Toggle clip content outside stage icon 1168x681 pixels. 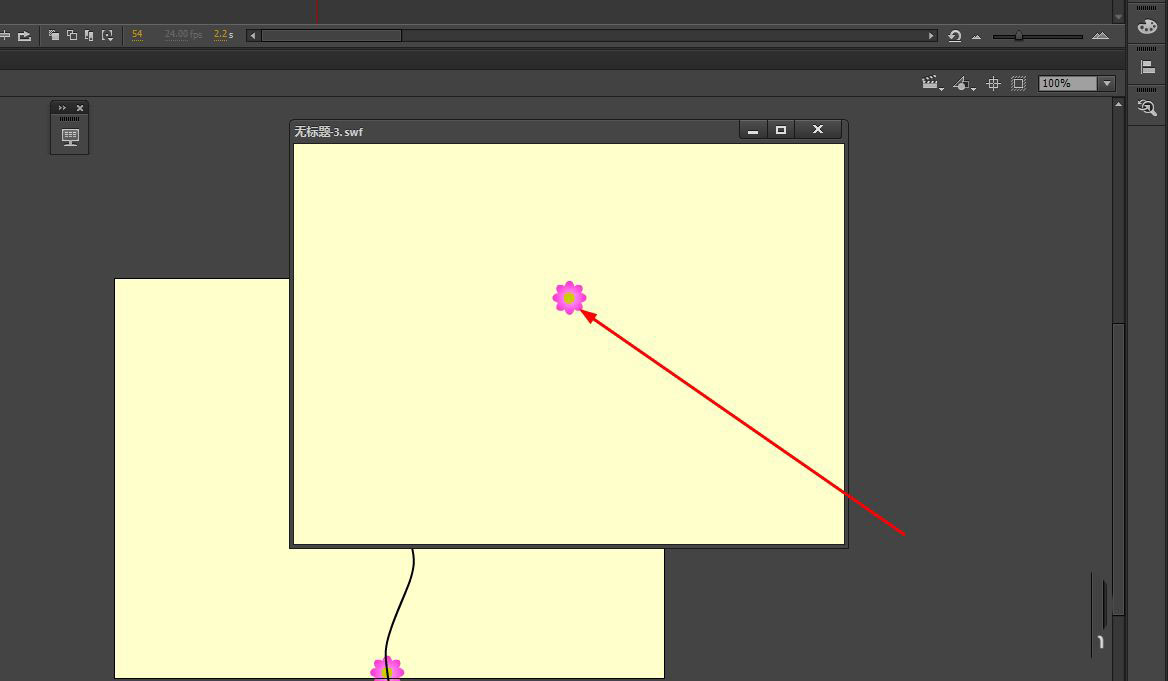tap(1018, 83)
